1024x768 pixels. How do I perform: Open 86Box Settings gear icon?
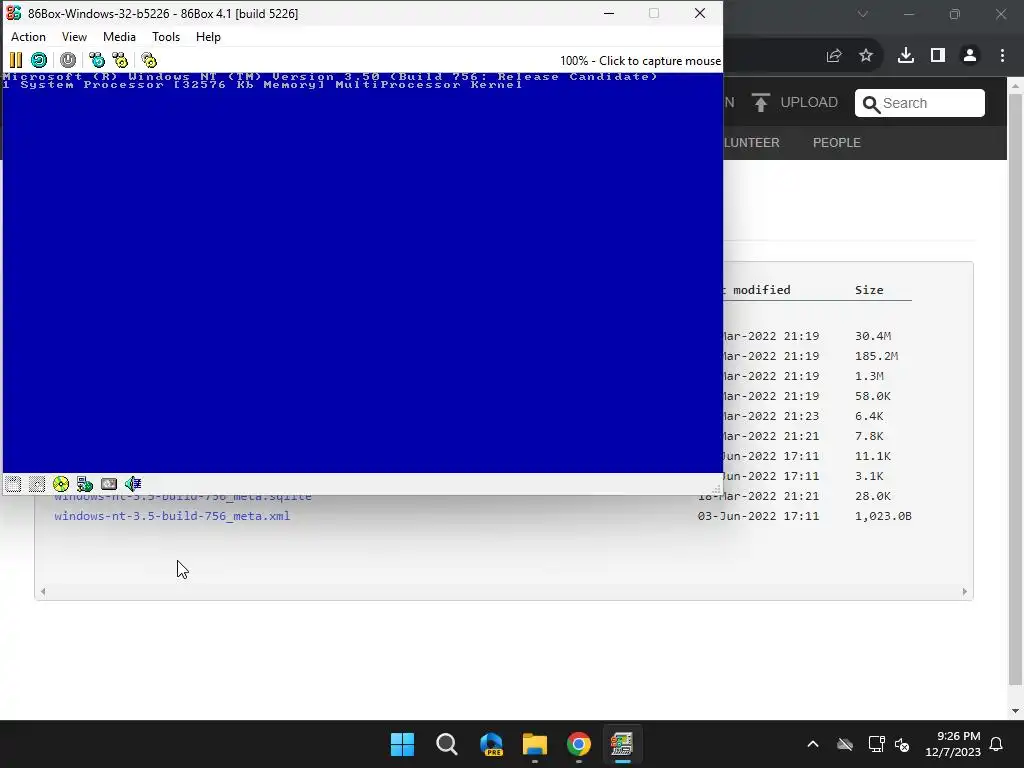pyautogui.click(x=149, y=60)
